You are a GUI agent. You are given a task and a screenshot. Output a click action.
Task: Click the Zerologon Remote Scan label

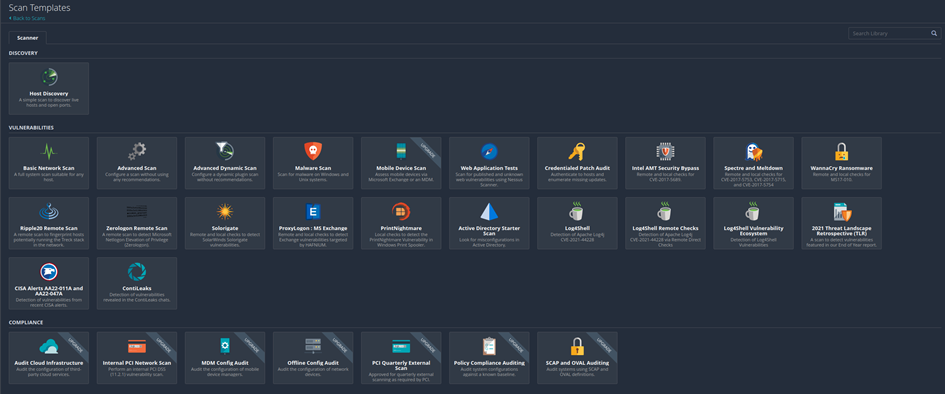137,228
